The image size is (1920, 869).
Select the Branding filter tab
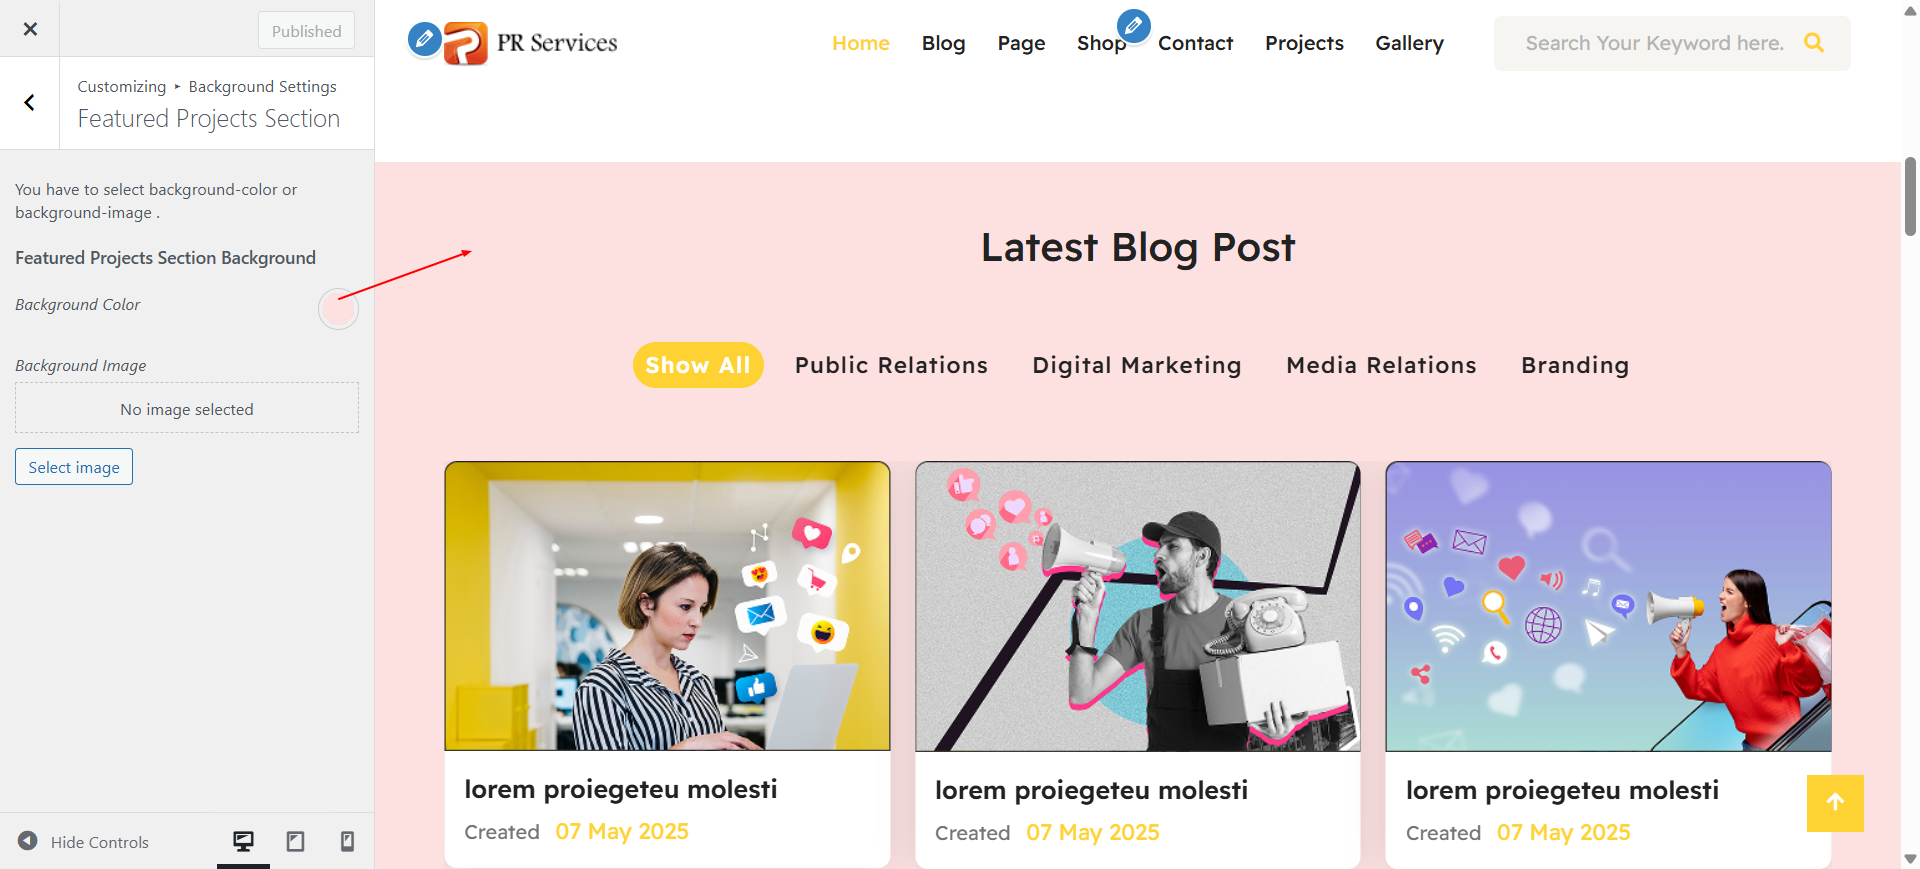tap(1575, 365)
